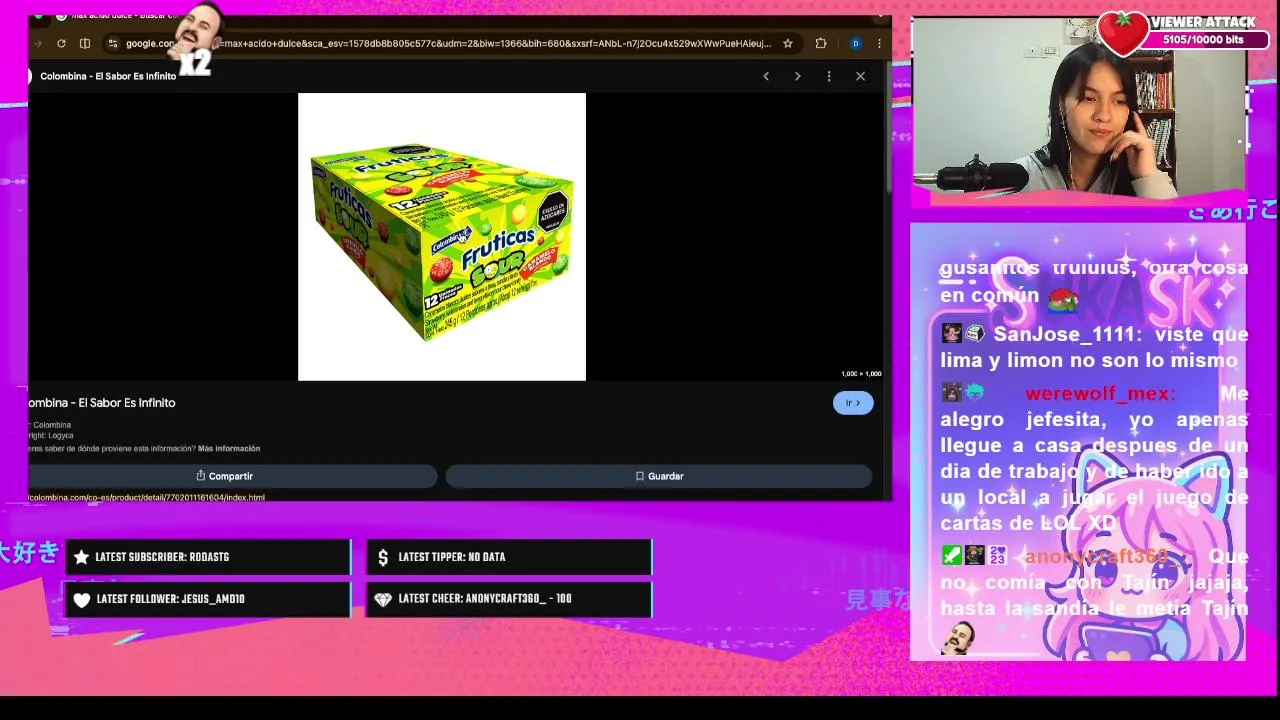The height and width of the screenshot is (720, 1280).
Task: Open image viewer more-options dots
Action: (x=829, y=76)
